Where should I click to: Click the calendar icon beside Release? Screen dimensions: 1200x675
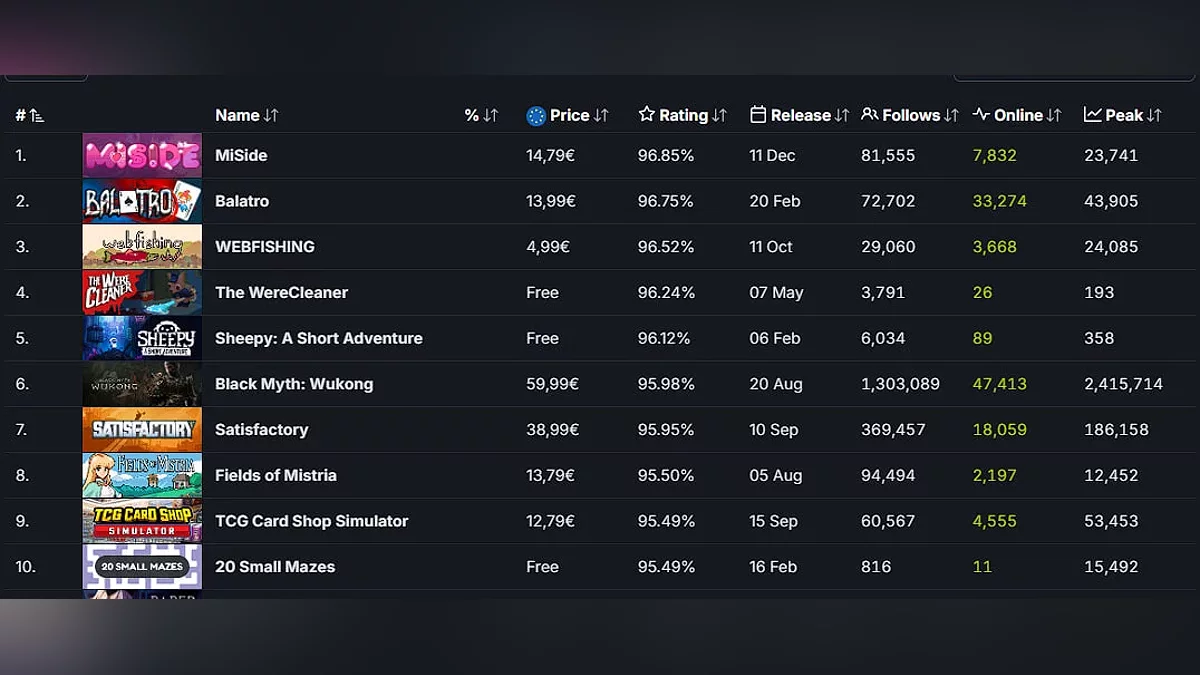tap(758, 115)
